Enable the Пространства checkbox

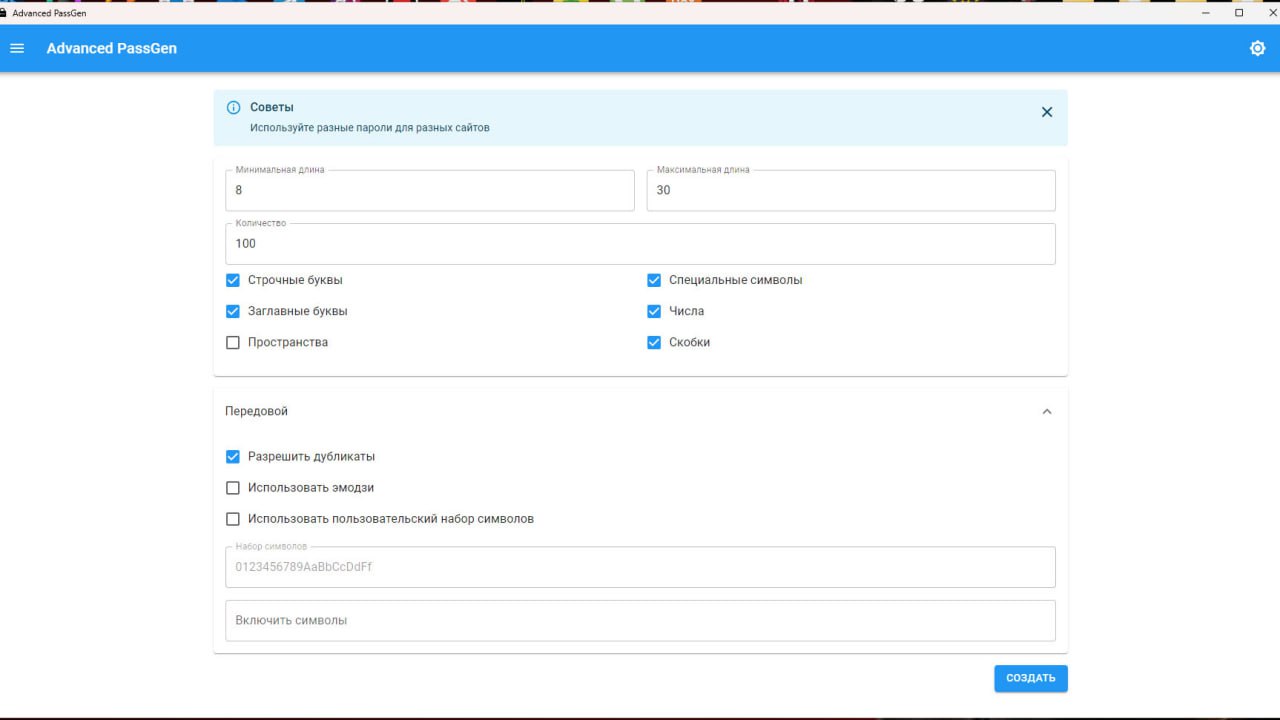click(233, 342)
